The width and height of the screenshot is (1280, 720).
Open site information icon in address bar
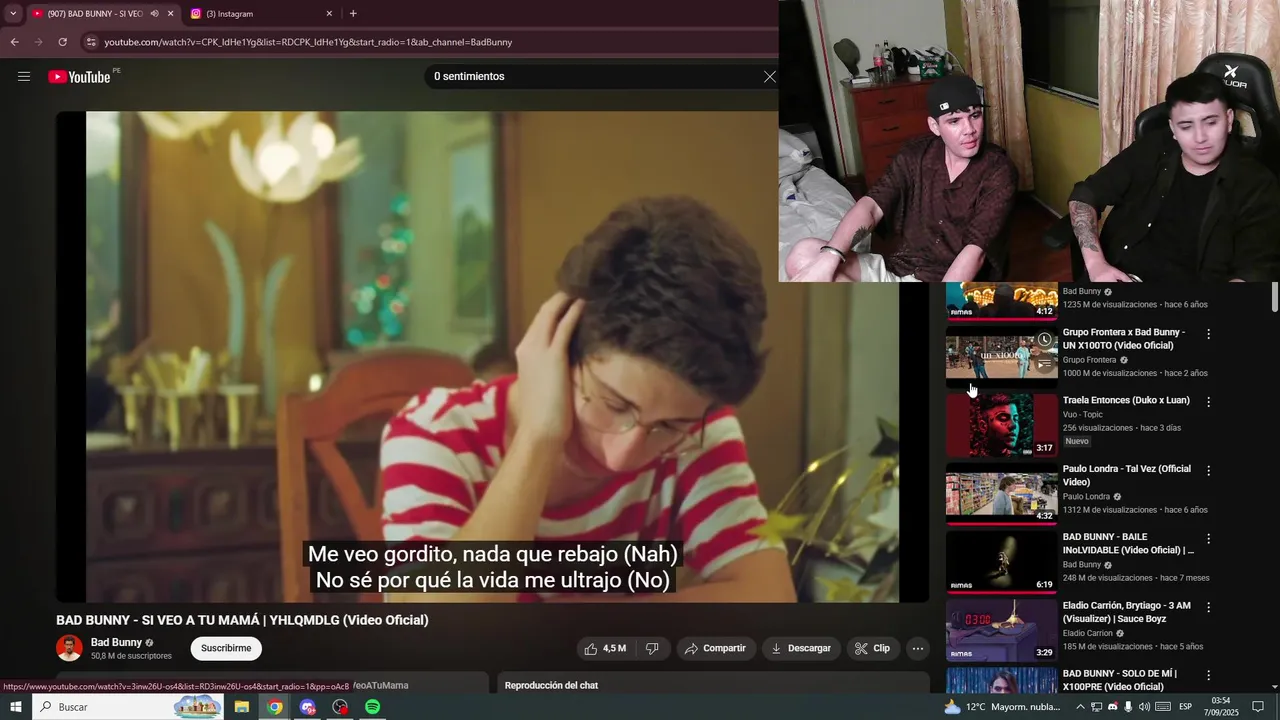[x=91, y=42]
